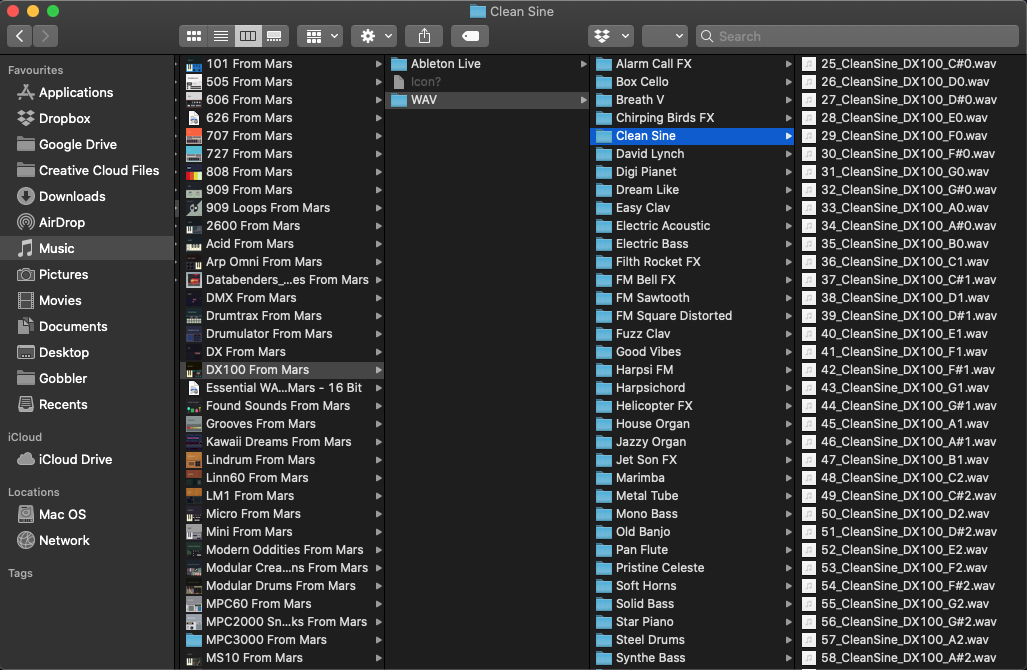The height and width of the screenshot is (670, 1027).
Task: Select 25_CleanSine_DX100_C#0.wav file
Action: pyautogui.click(x=912, y=64)
